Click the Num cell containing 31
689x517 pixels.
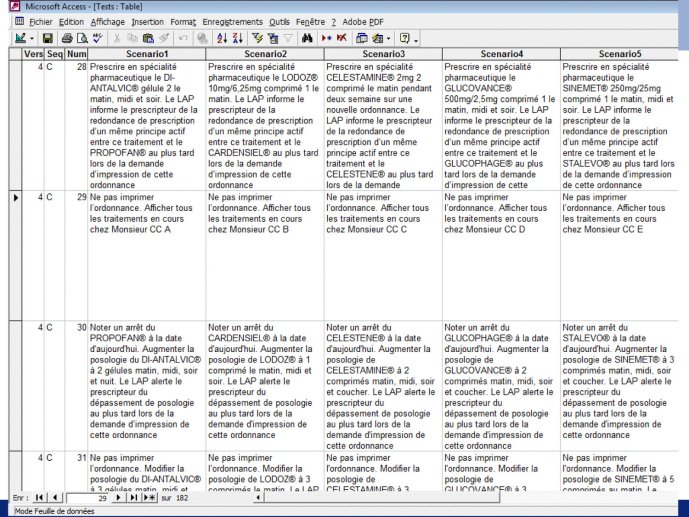[x=76, y=471]
